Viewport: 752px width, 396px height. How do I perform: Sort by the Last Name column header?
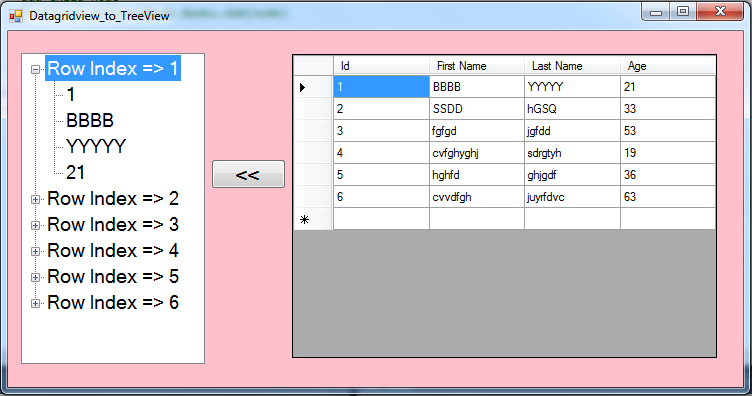(572, 66)
